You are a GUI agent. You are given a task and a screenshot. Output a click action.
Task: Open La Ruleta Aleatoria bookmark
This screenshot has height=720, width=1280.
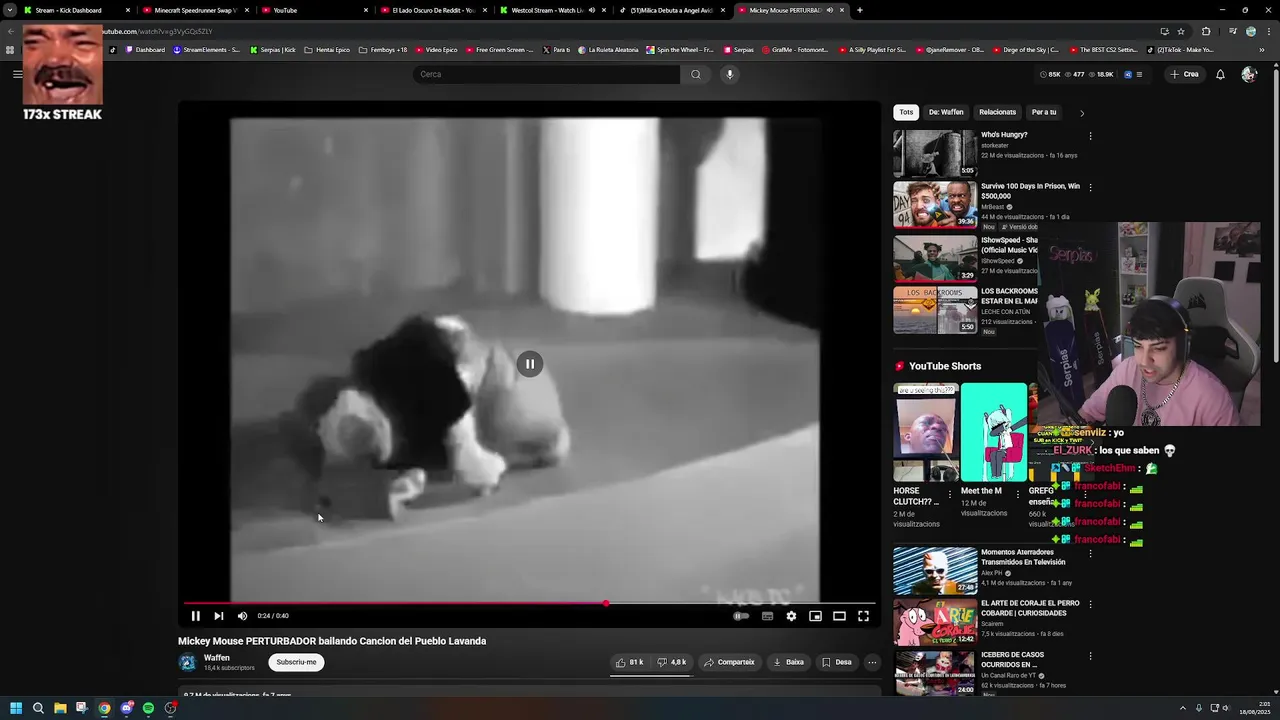pos(607,49)
